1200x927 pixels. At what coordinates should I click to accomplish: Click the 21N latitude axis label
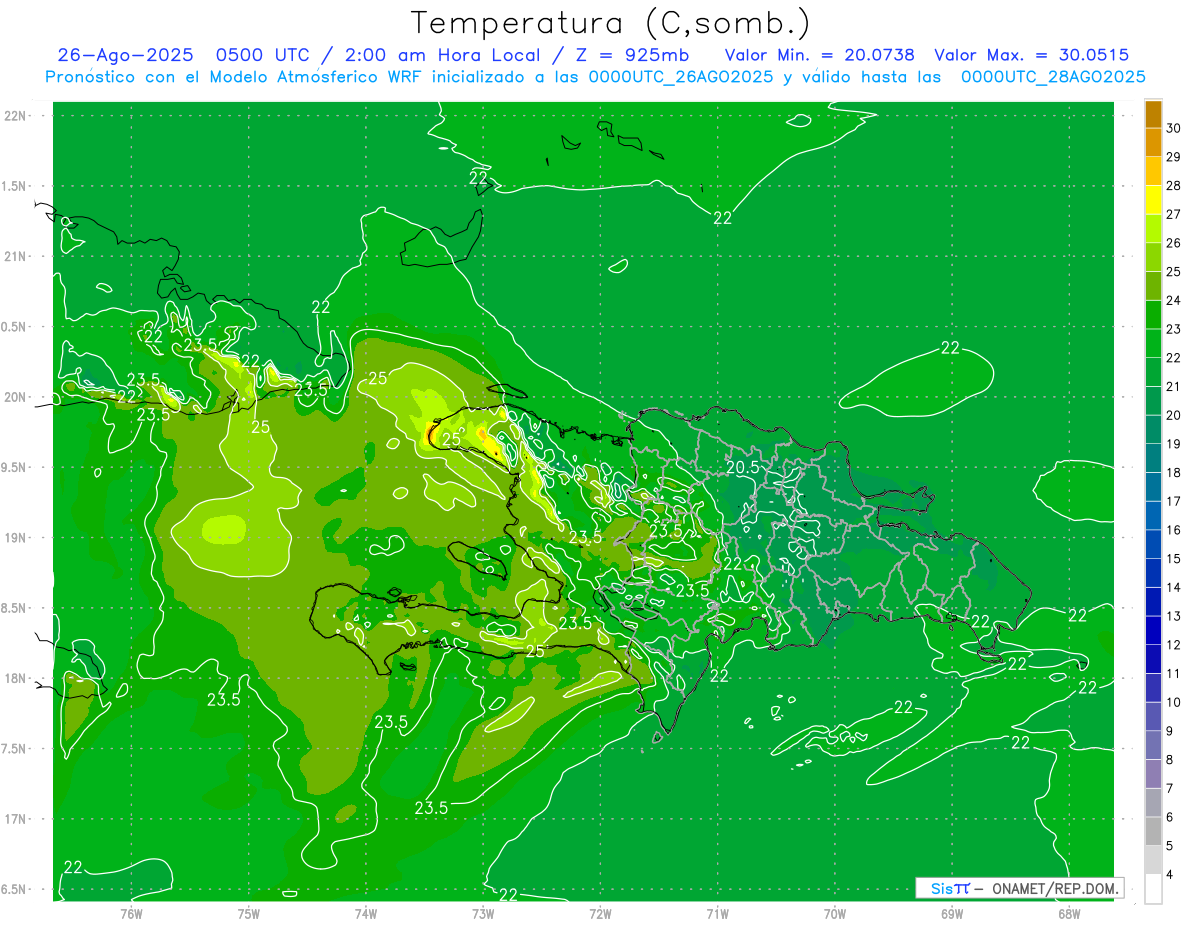pyautogui.click(x=15, y=256)
